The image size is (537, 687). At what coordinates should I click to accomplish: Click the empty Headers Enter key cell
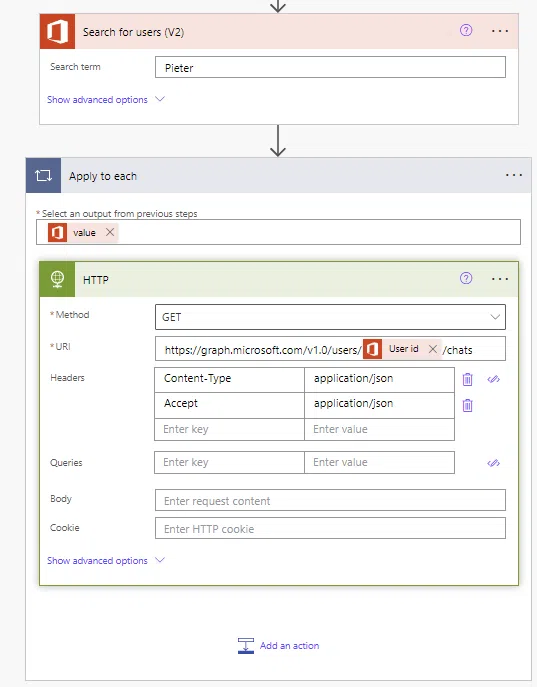coord(229,429)
